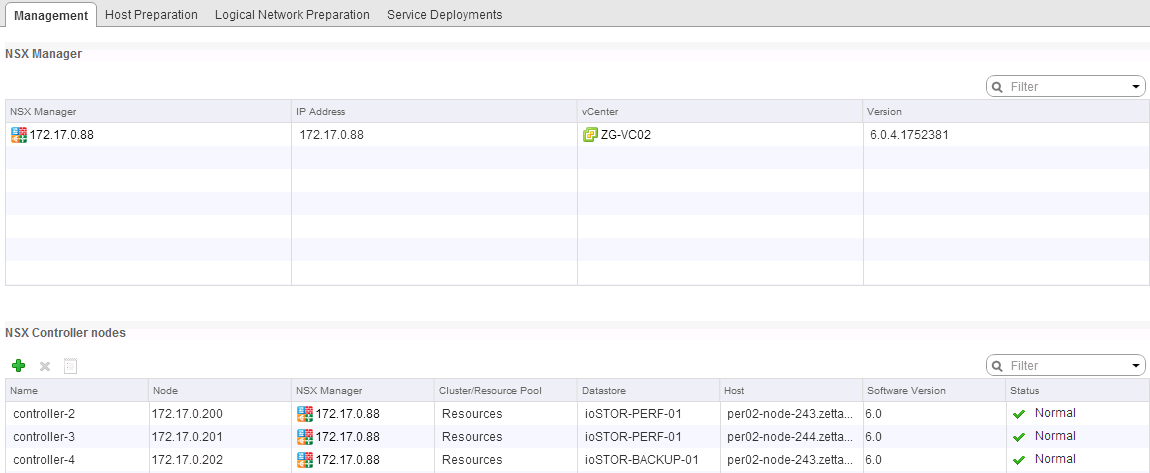The image size is (1150, 473).
Task: Click the delete controller X icon
Action: click(x=45, y=366)
